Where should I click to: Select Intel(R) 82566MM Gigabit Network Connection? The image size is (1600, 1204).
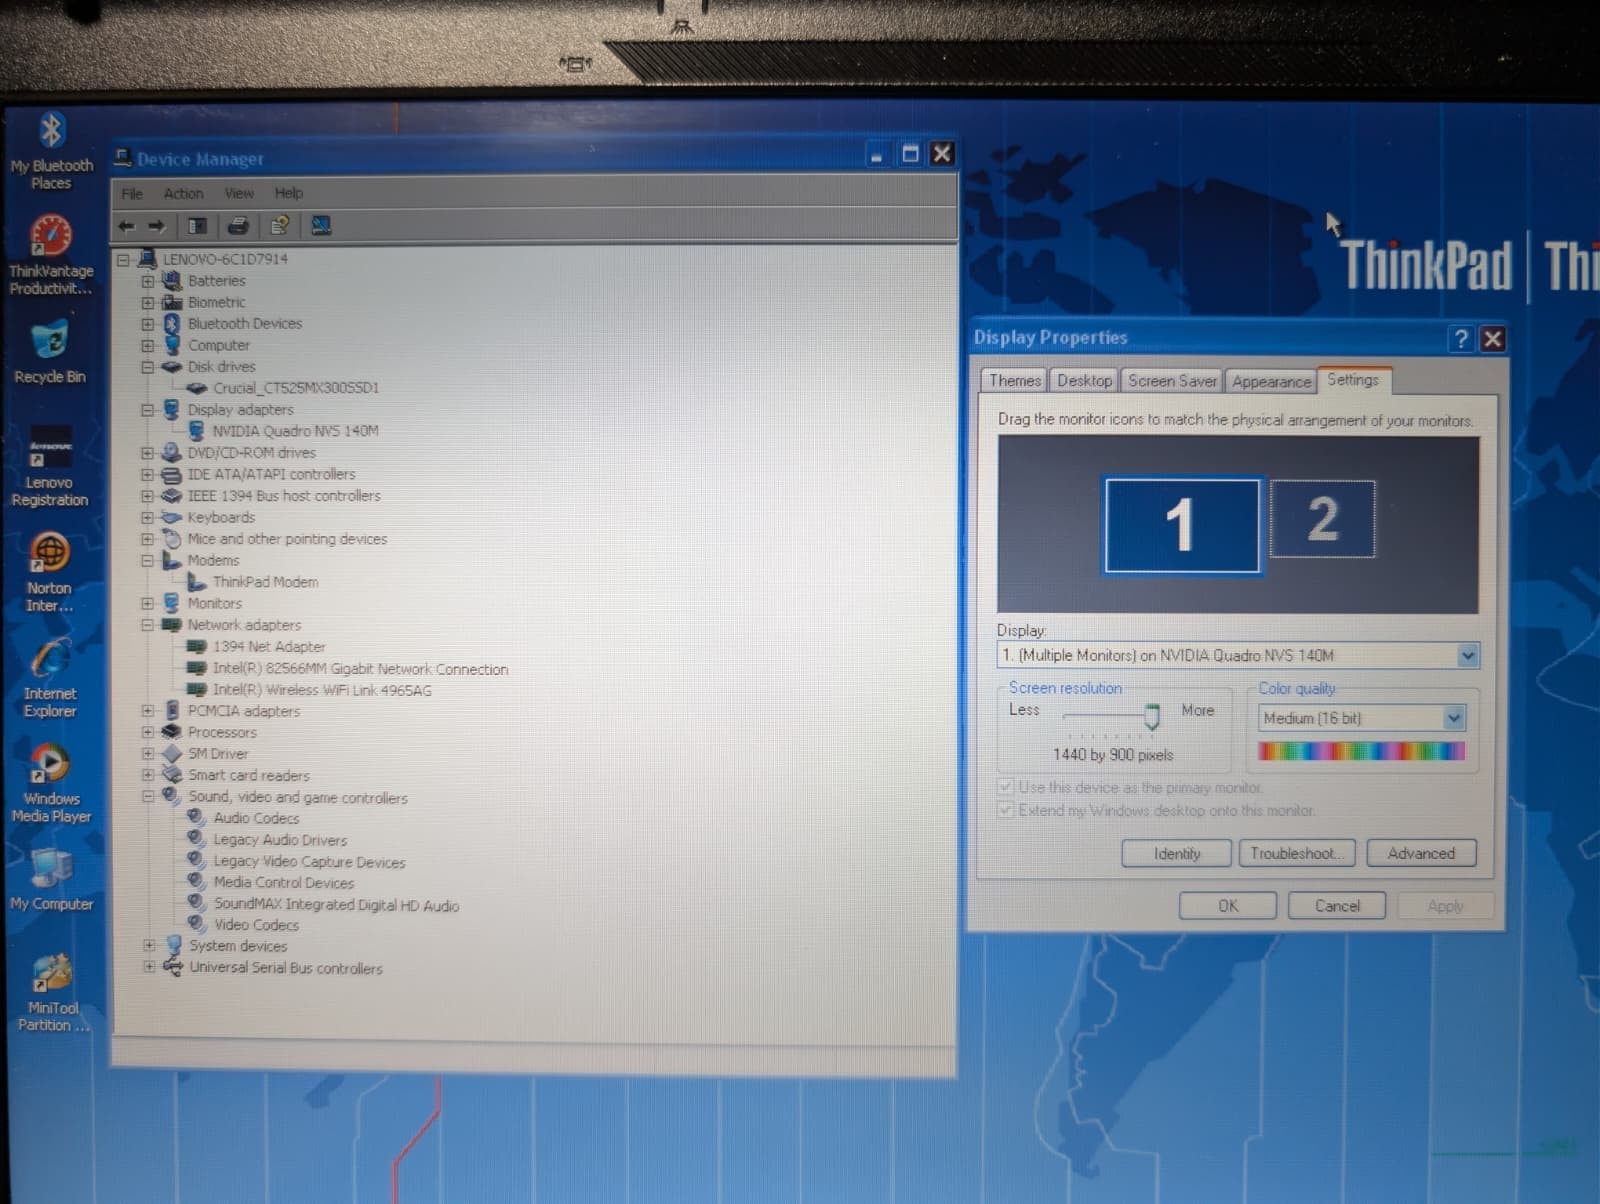pyautogui.click(x=360, y=669)
